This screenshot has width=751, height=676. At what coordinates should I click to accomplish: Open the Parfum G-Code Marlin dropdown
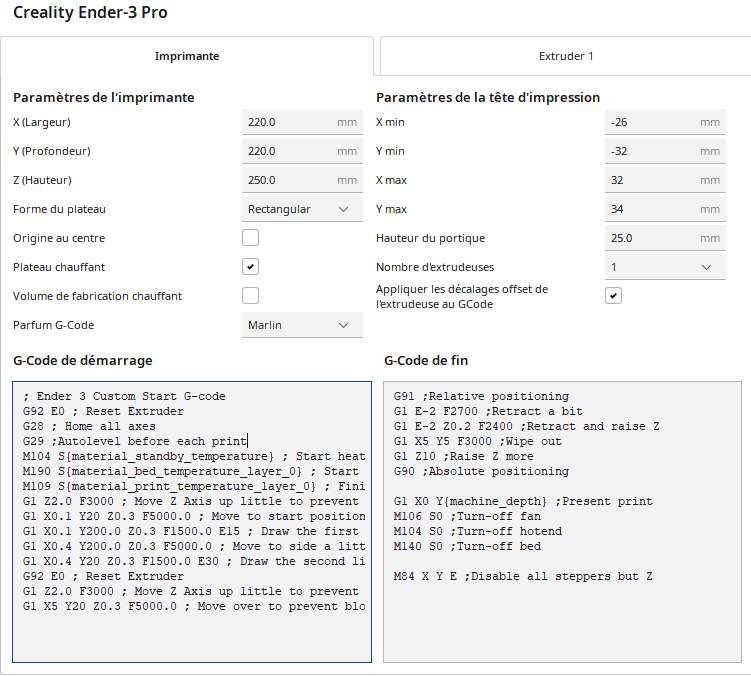(x=302, y=325)
